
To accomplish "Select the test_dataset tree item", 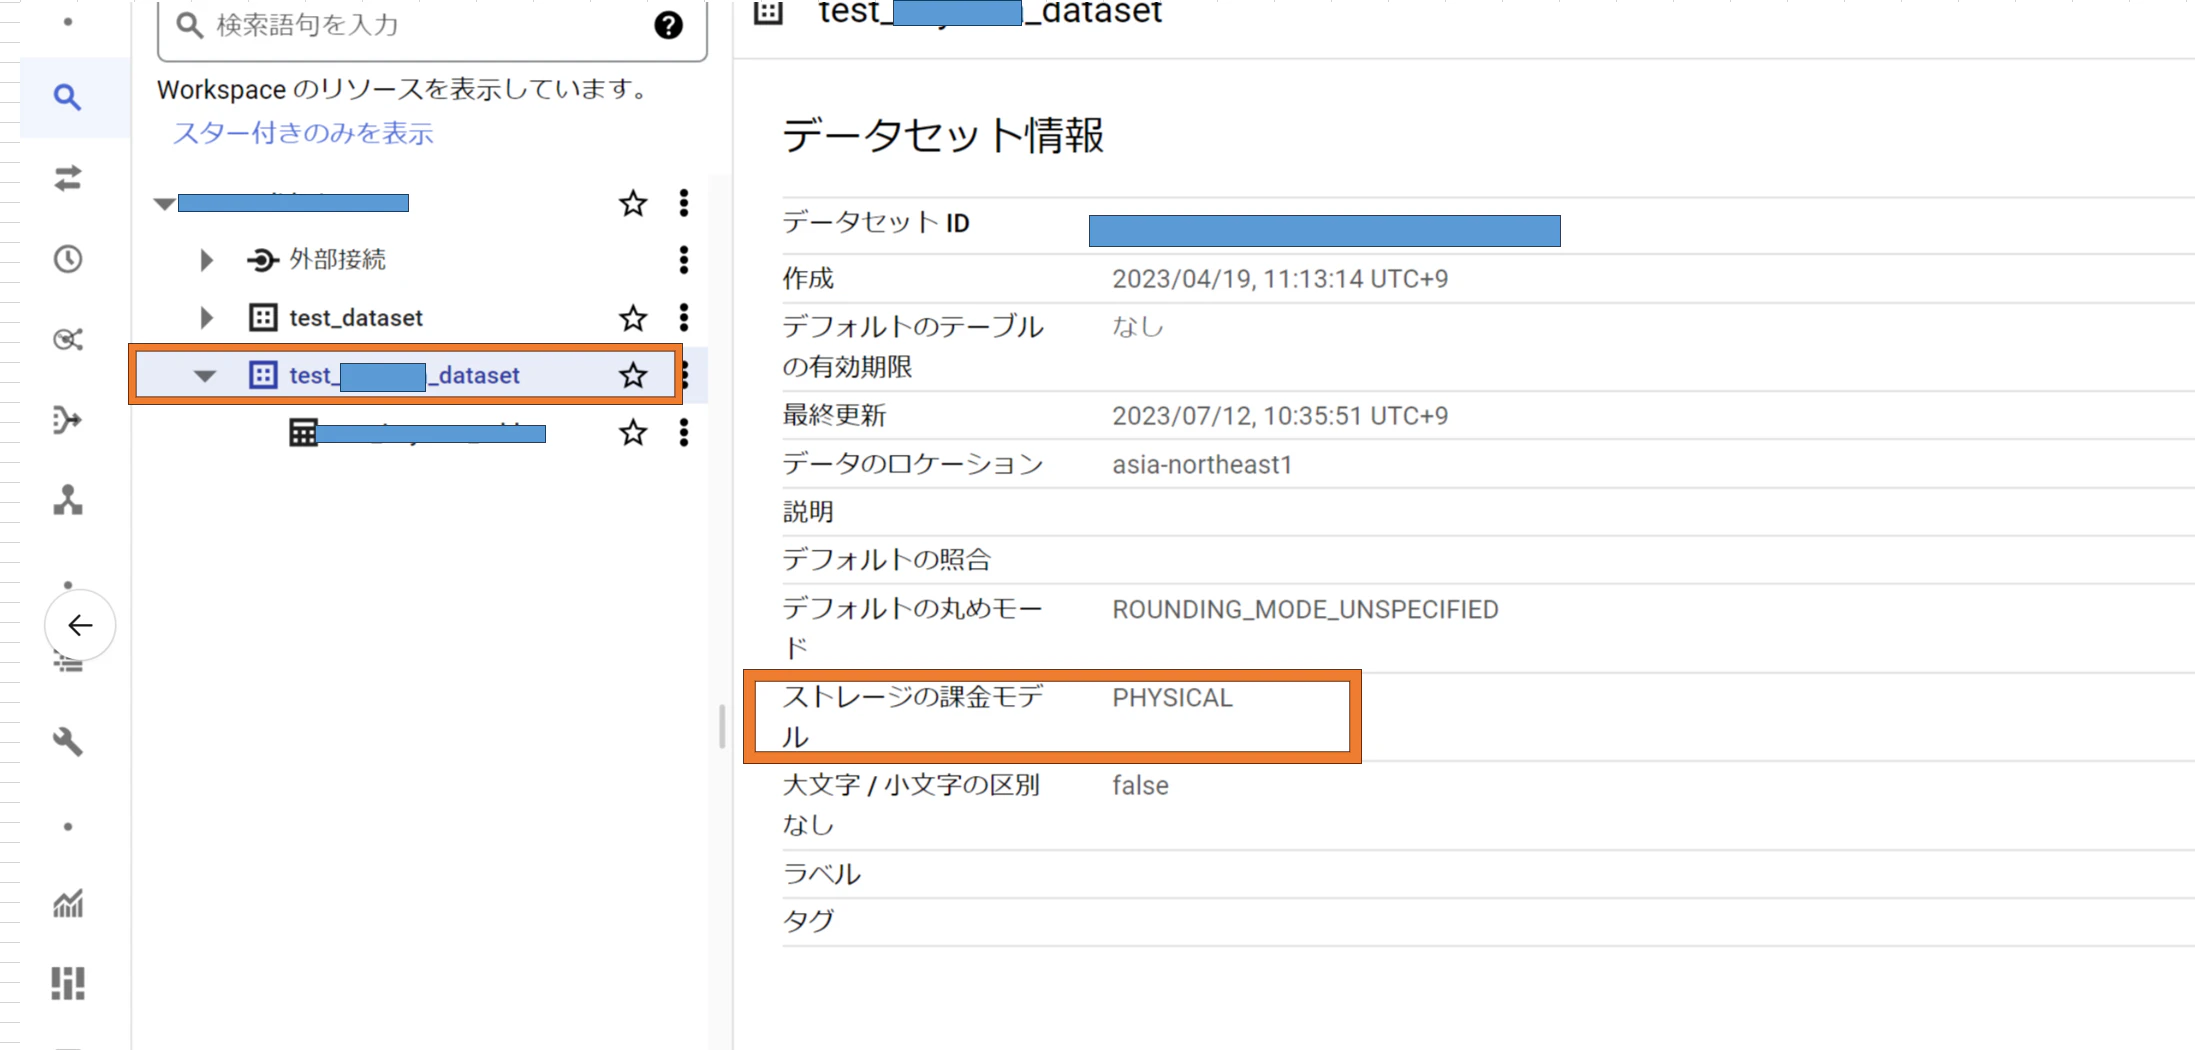I will coord(356,318).
